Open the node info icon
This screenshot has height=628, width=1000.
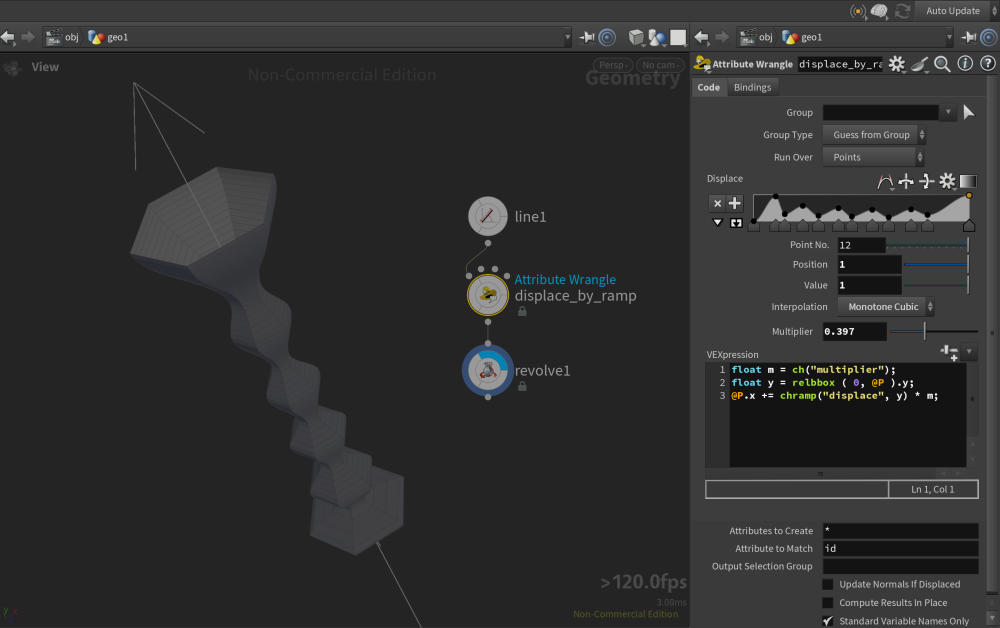click(964, 64)
